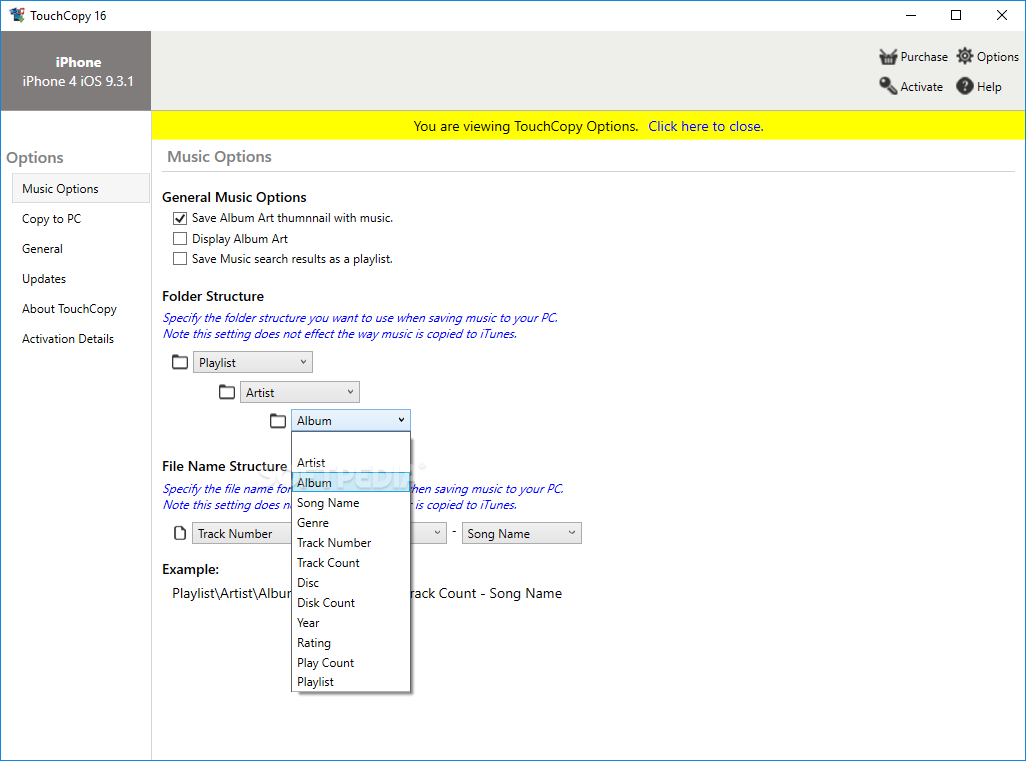Pick Song Name from the dropdown list
The image size is (1026, 761).
[x=351, y=503]
